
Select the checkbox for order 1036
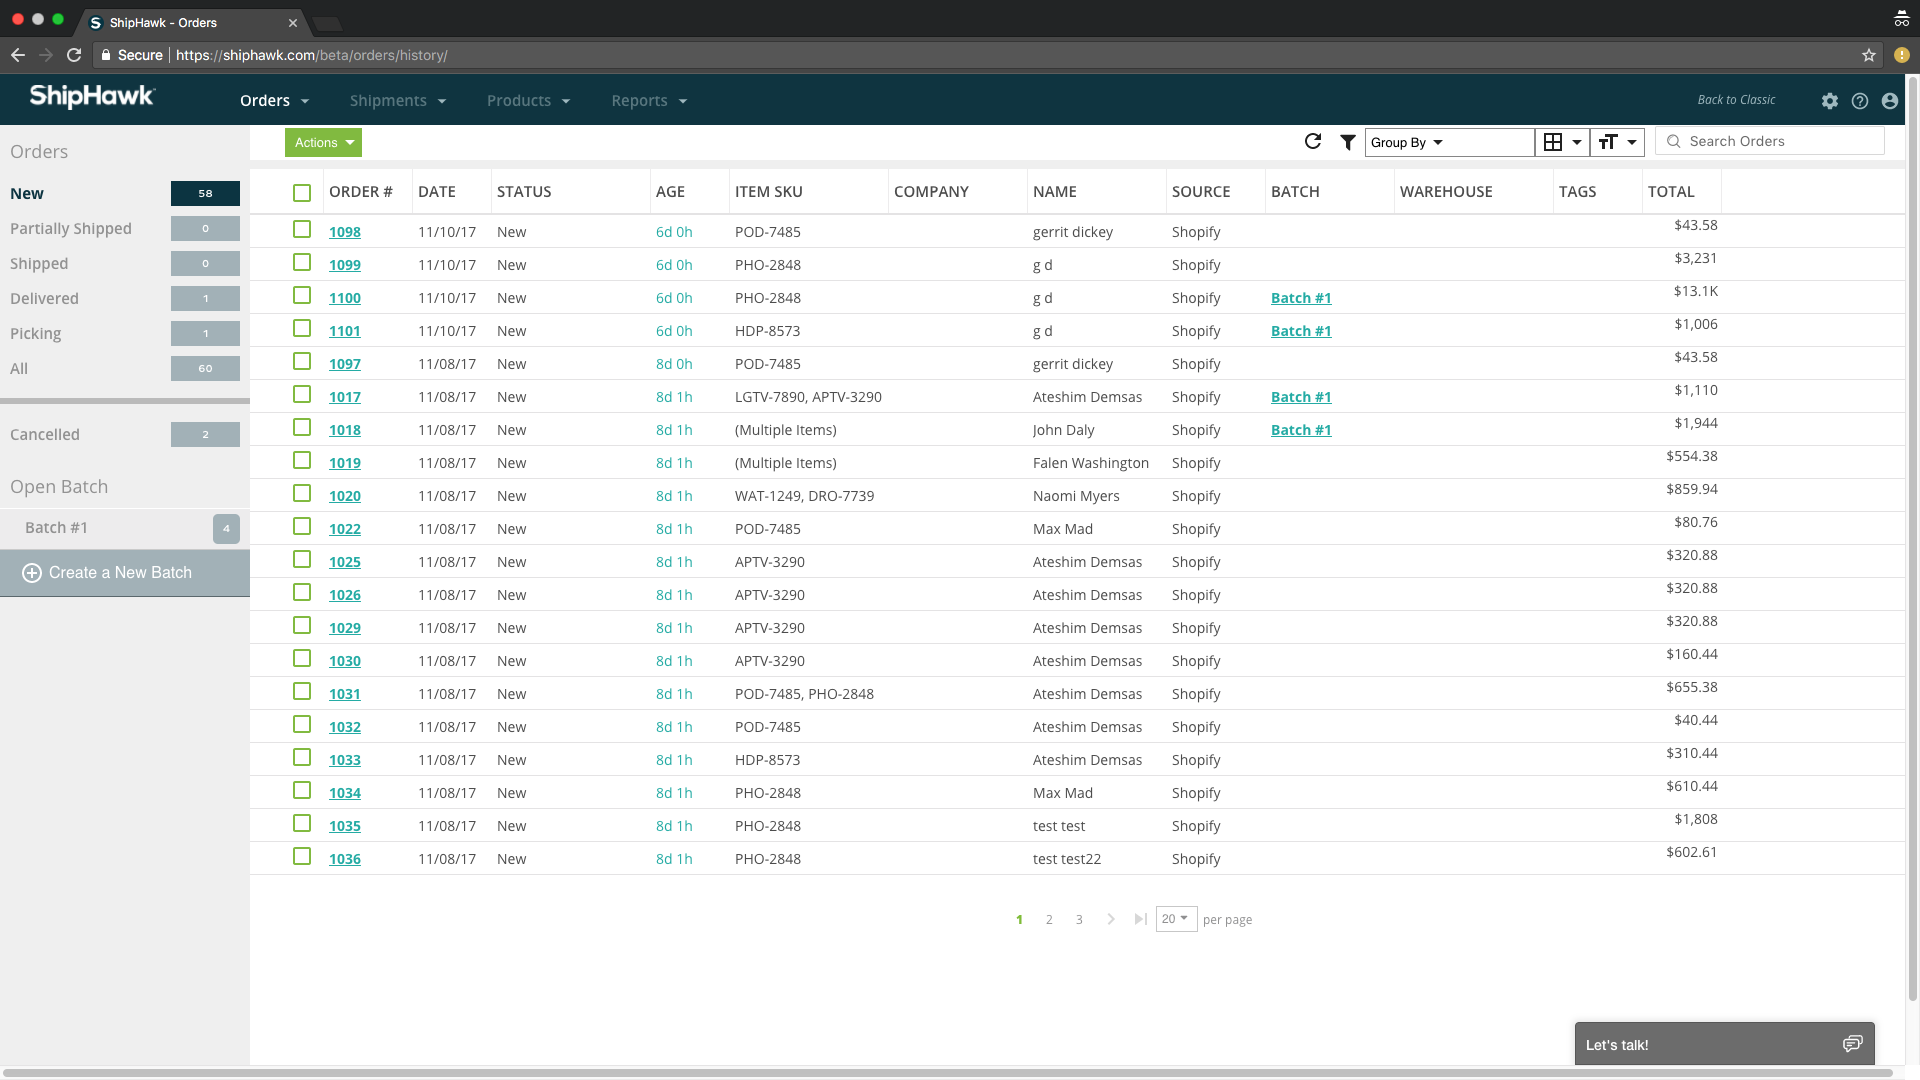click(x=302, y=856)
